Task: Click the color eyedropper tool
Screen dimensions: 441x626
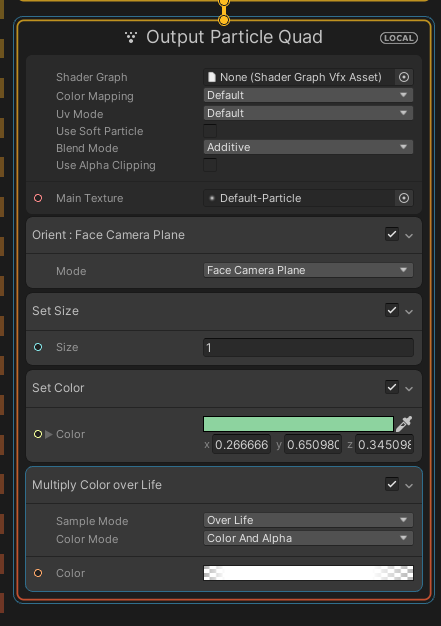Action: pyautogui.click(x=404, y=424)
